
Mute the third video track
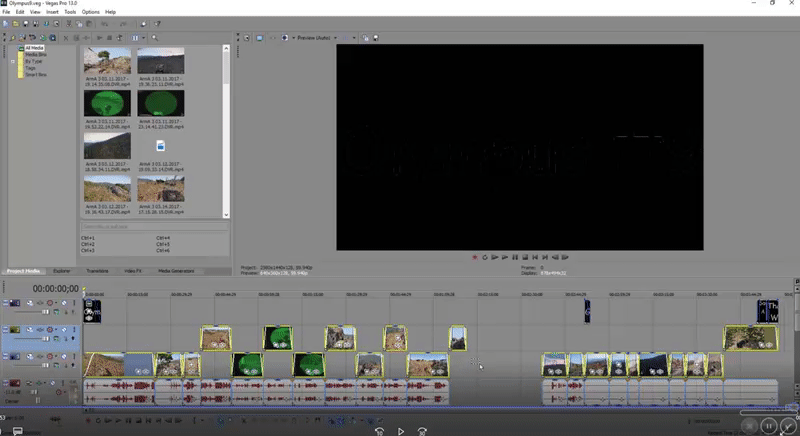[64, 356]
